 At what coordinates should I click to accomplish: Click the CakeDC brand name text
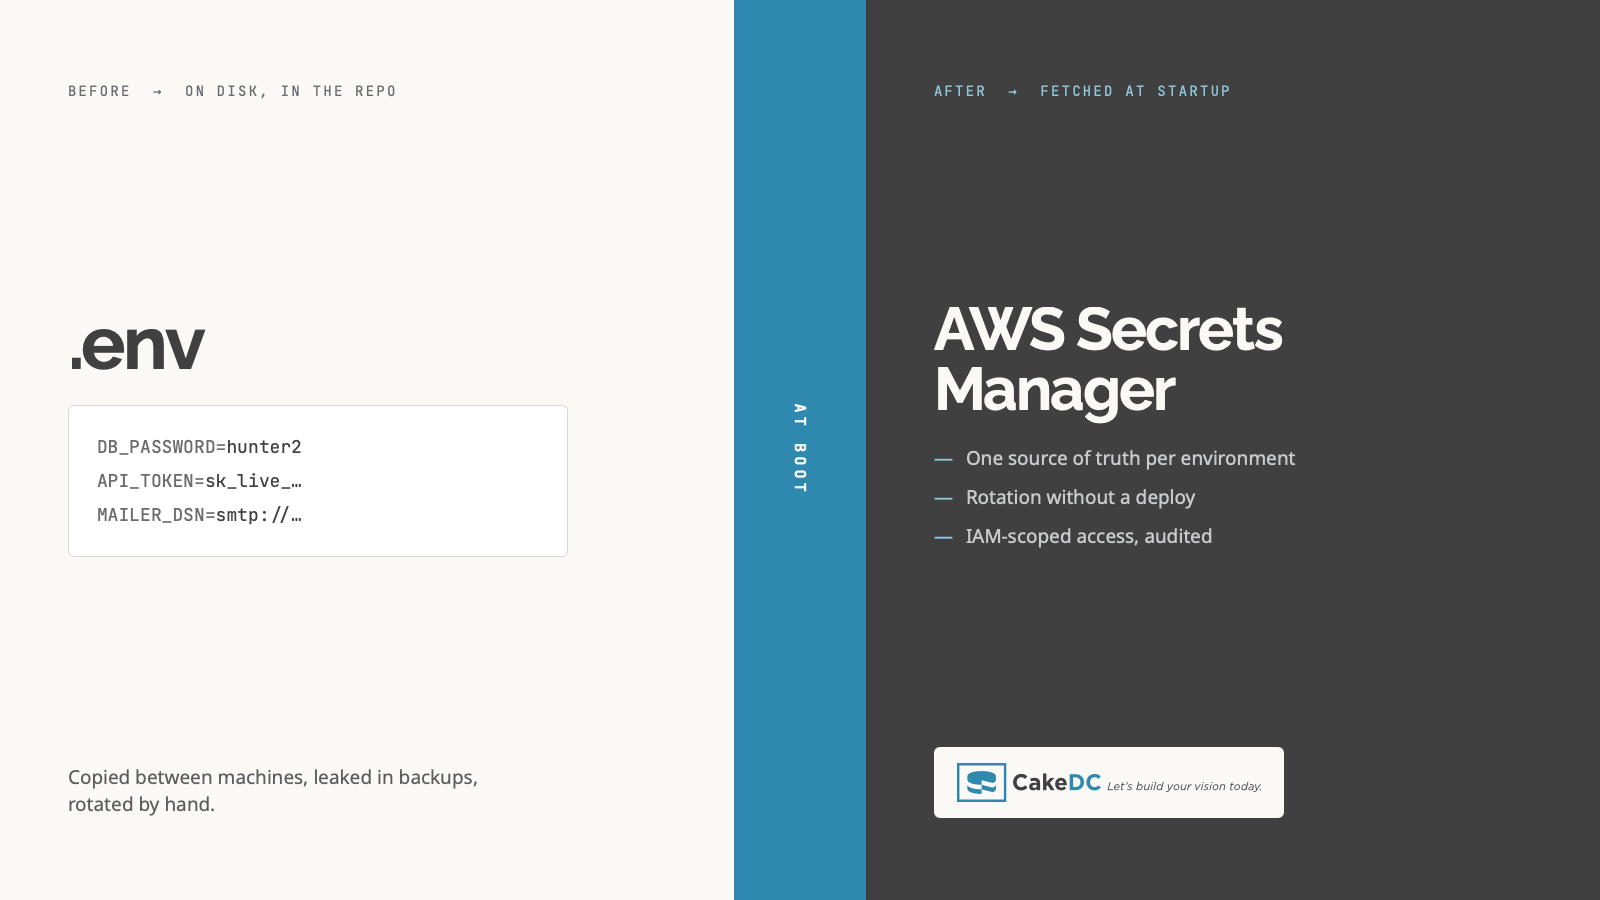click(x=1056, y=783)
